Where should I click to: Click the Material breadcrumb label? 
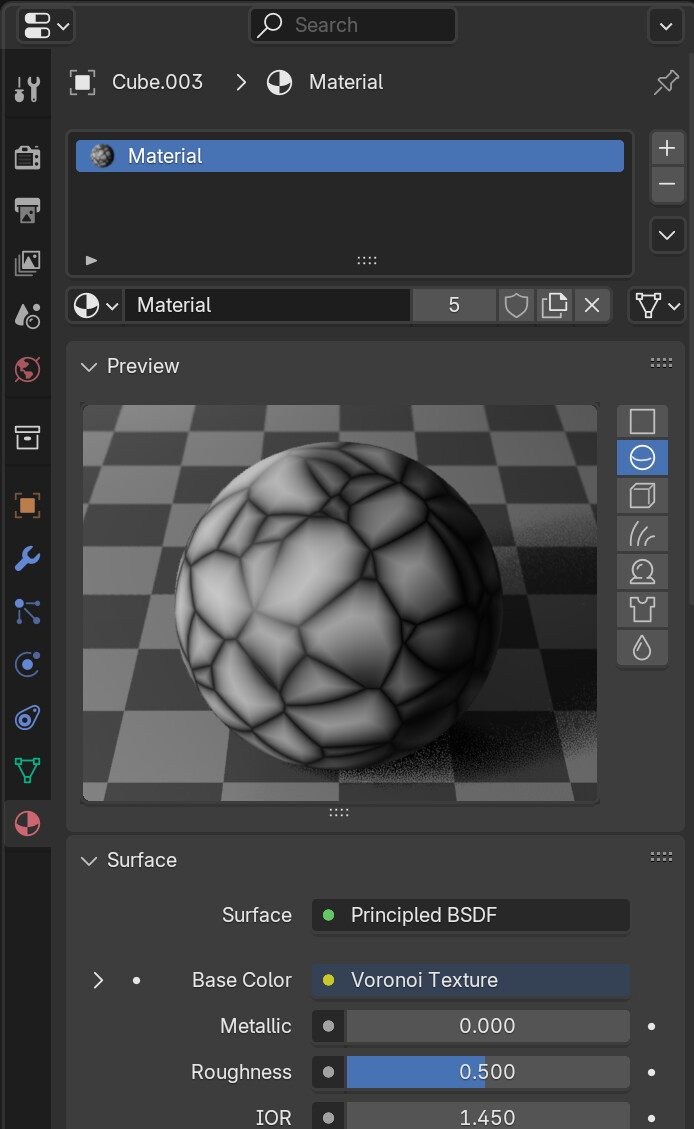346,82
